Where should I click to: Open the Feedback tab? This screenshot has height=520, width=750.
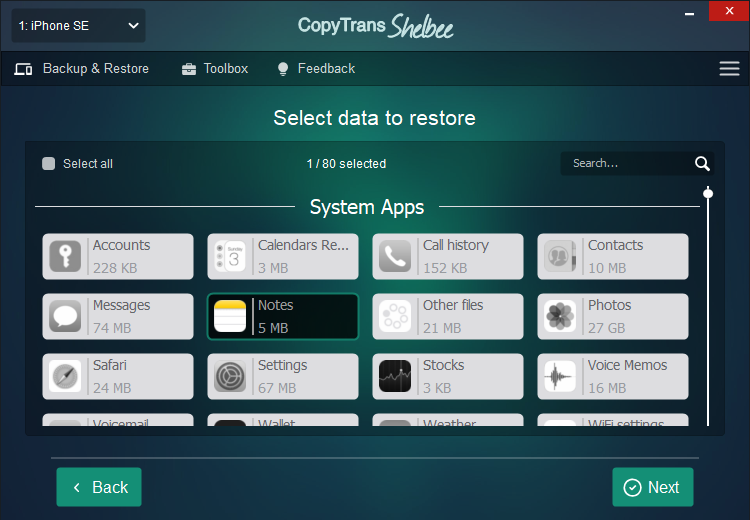[x=316, y=69]
